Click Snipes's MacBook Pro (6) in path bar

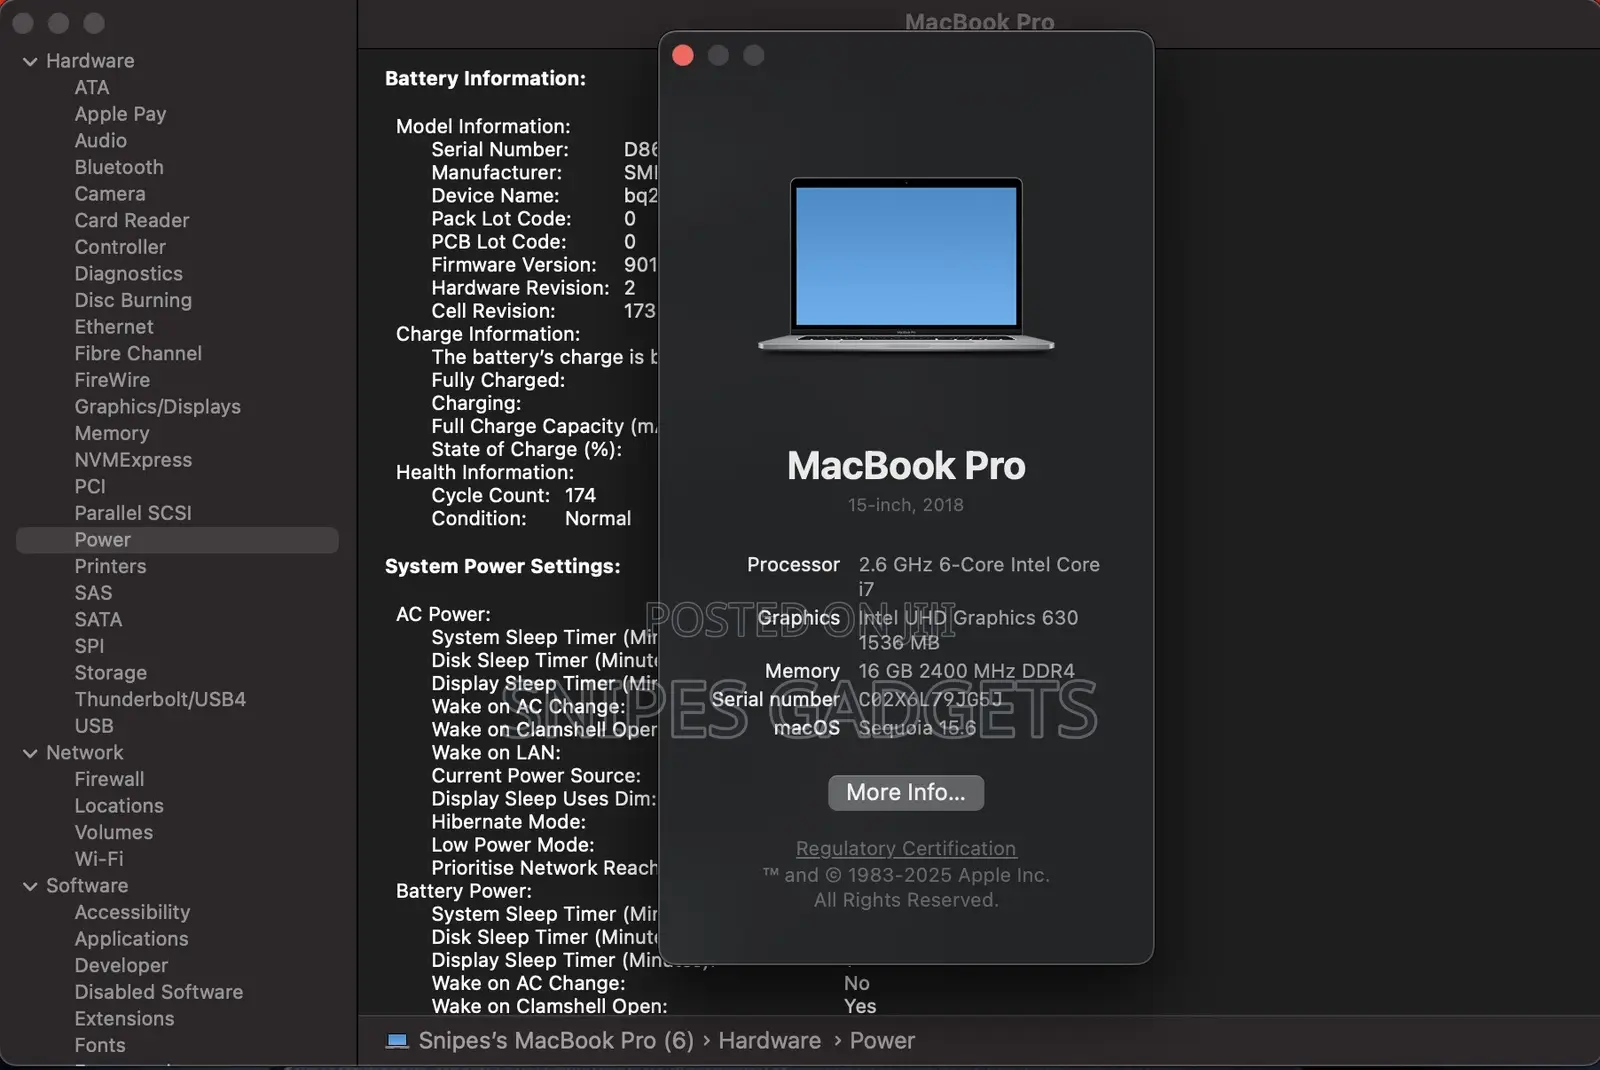coord(556,1041)
